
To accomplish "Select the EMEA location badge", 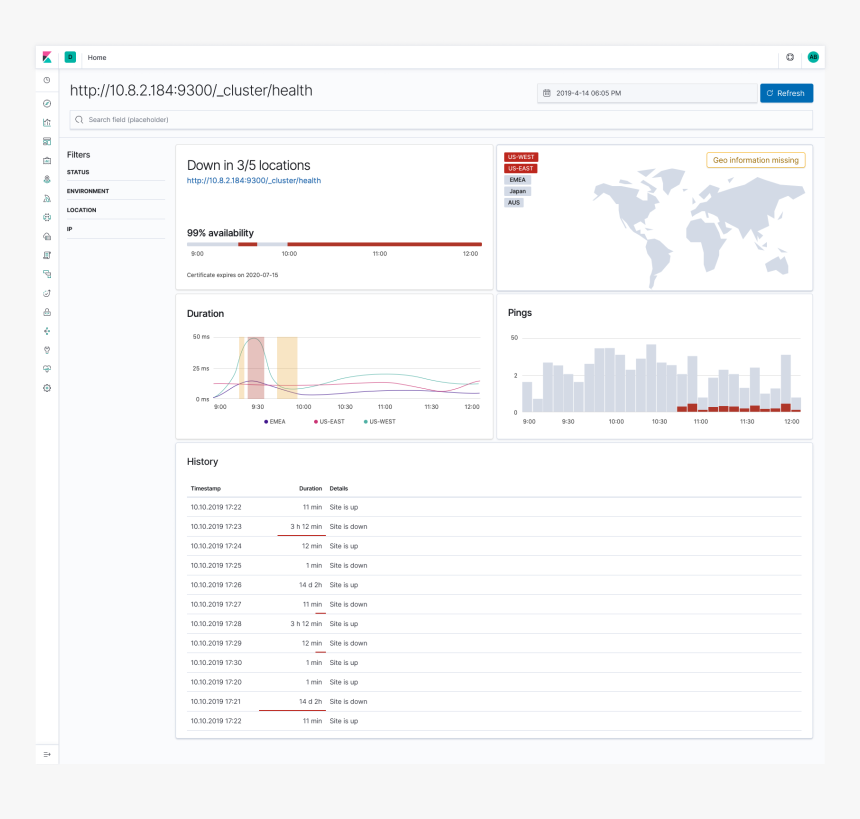I will coord(517,180).
